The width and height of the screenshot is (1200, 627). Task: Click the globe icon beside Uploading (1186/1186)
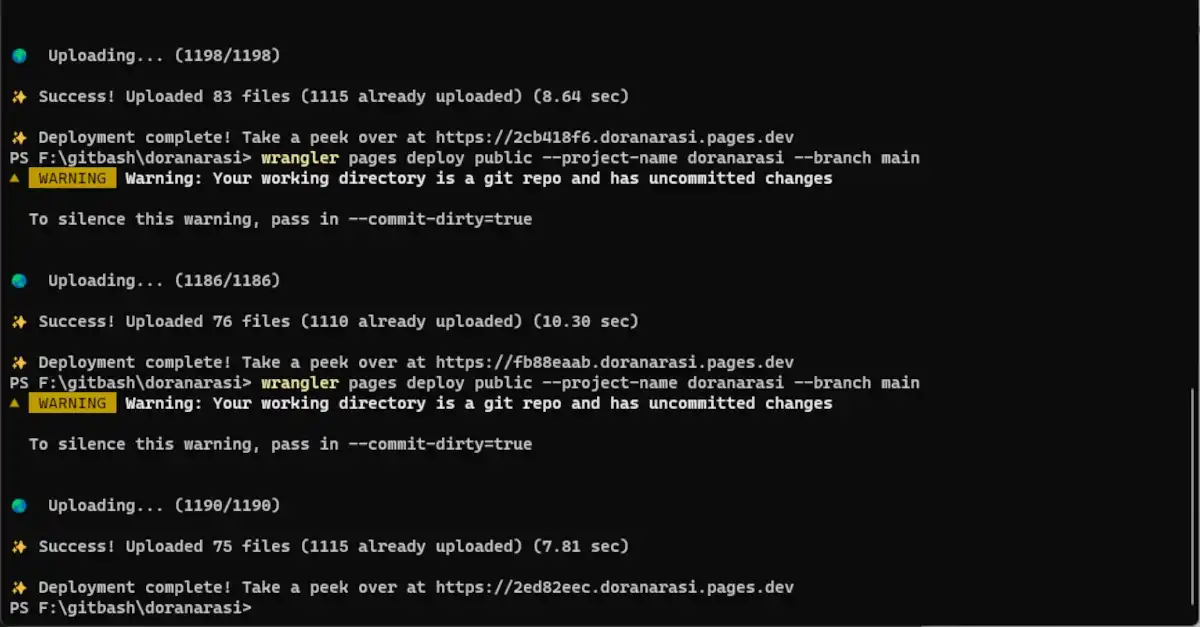(19, 281)
